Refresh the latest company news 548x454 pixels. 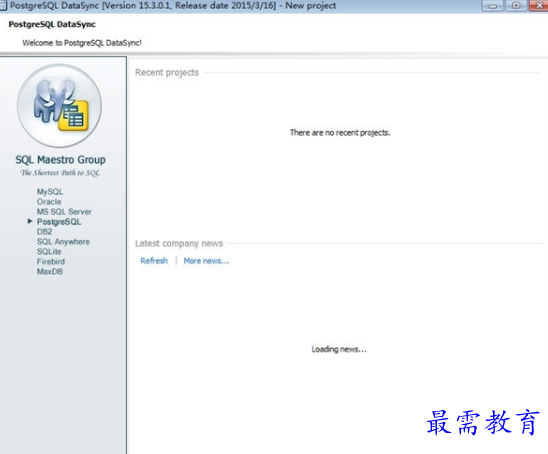(x=154, y=261)
